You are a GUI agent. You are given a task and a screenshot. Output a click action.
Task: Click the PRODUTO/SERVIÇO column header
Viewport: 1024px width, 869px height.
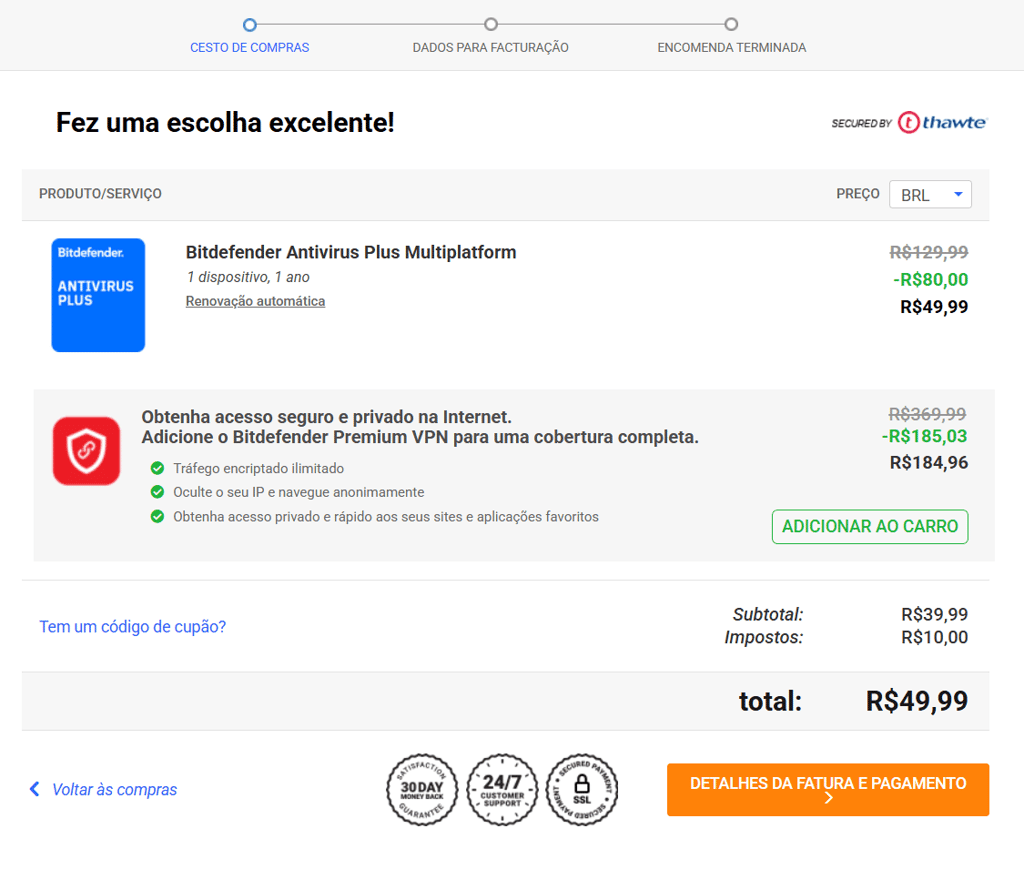tap(100, 194)
